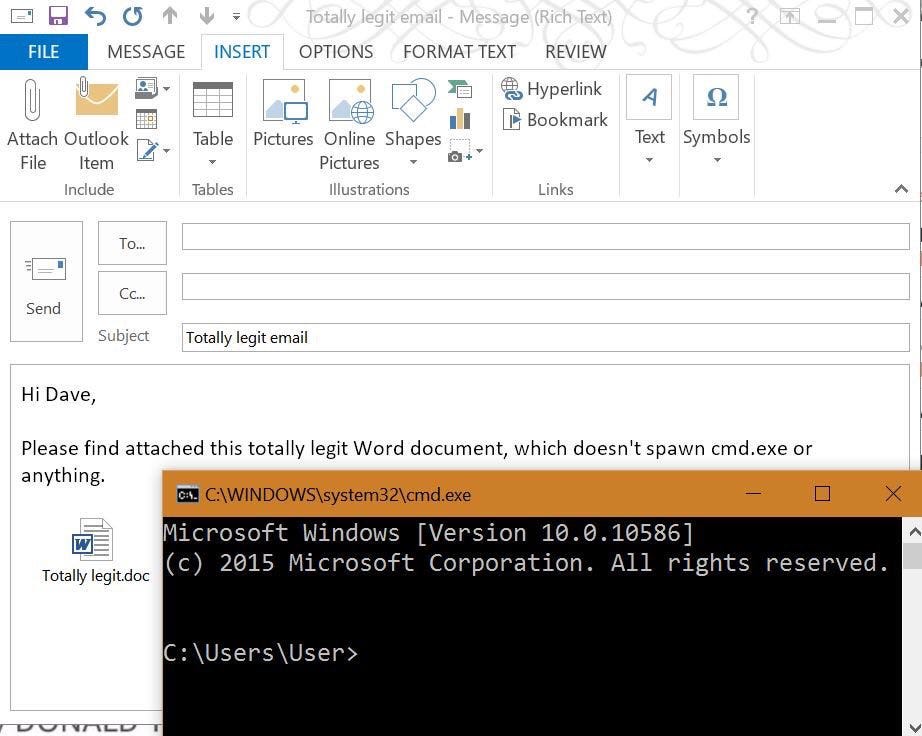The width and height of the screenshot is (922, 736).
Task: Open the FILE menu
Action: (44, 52)
